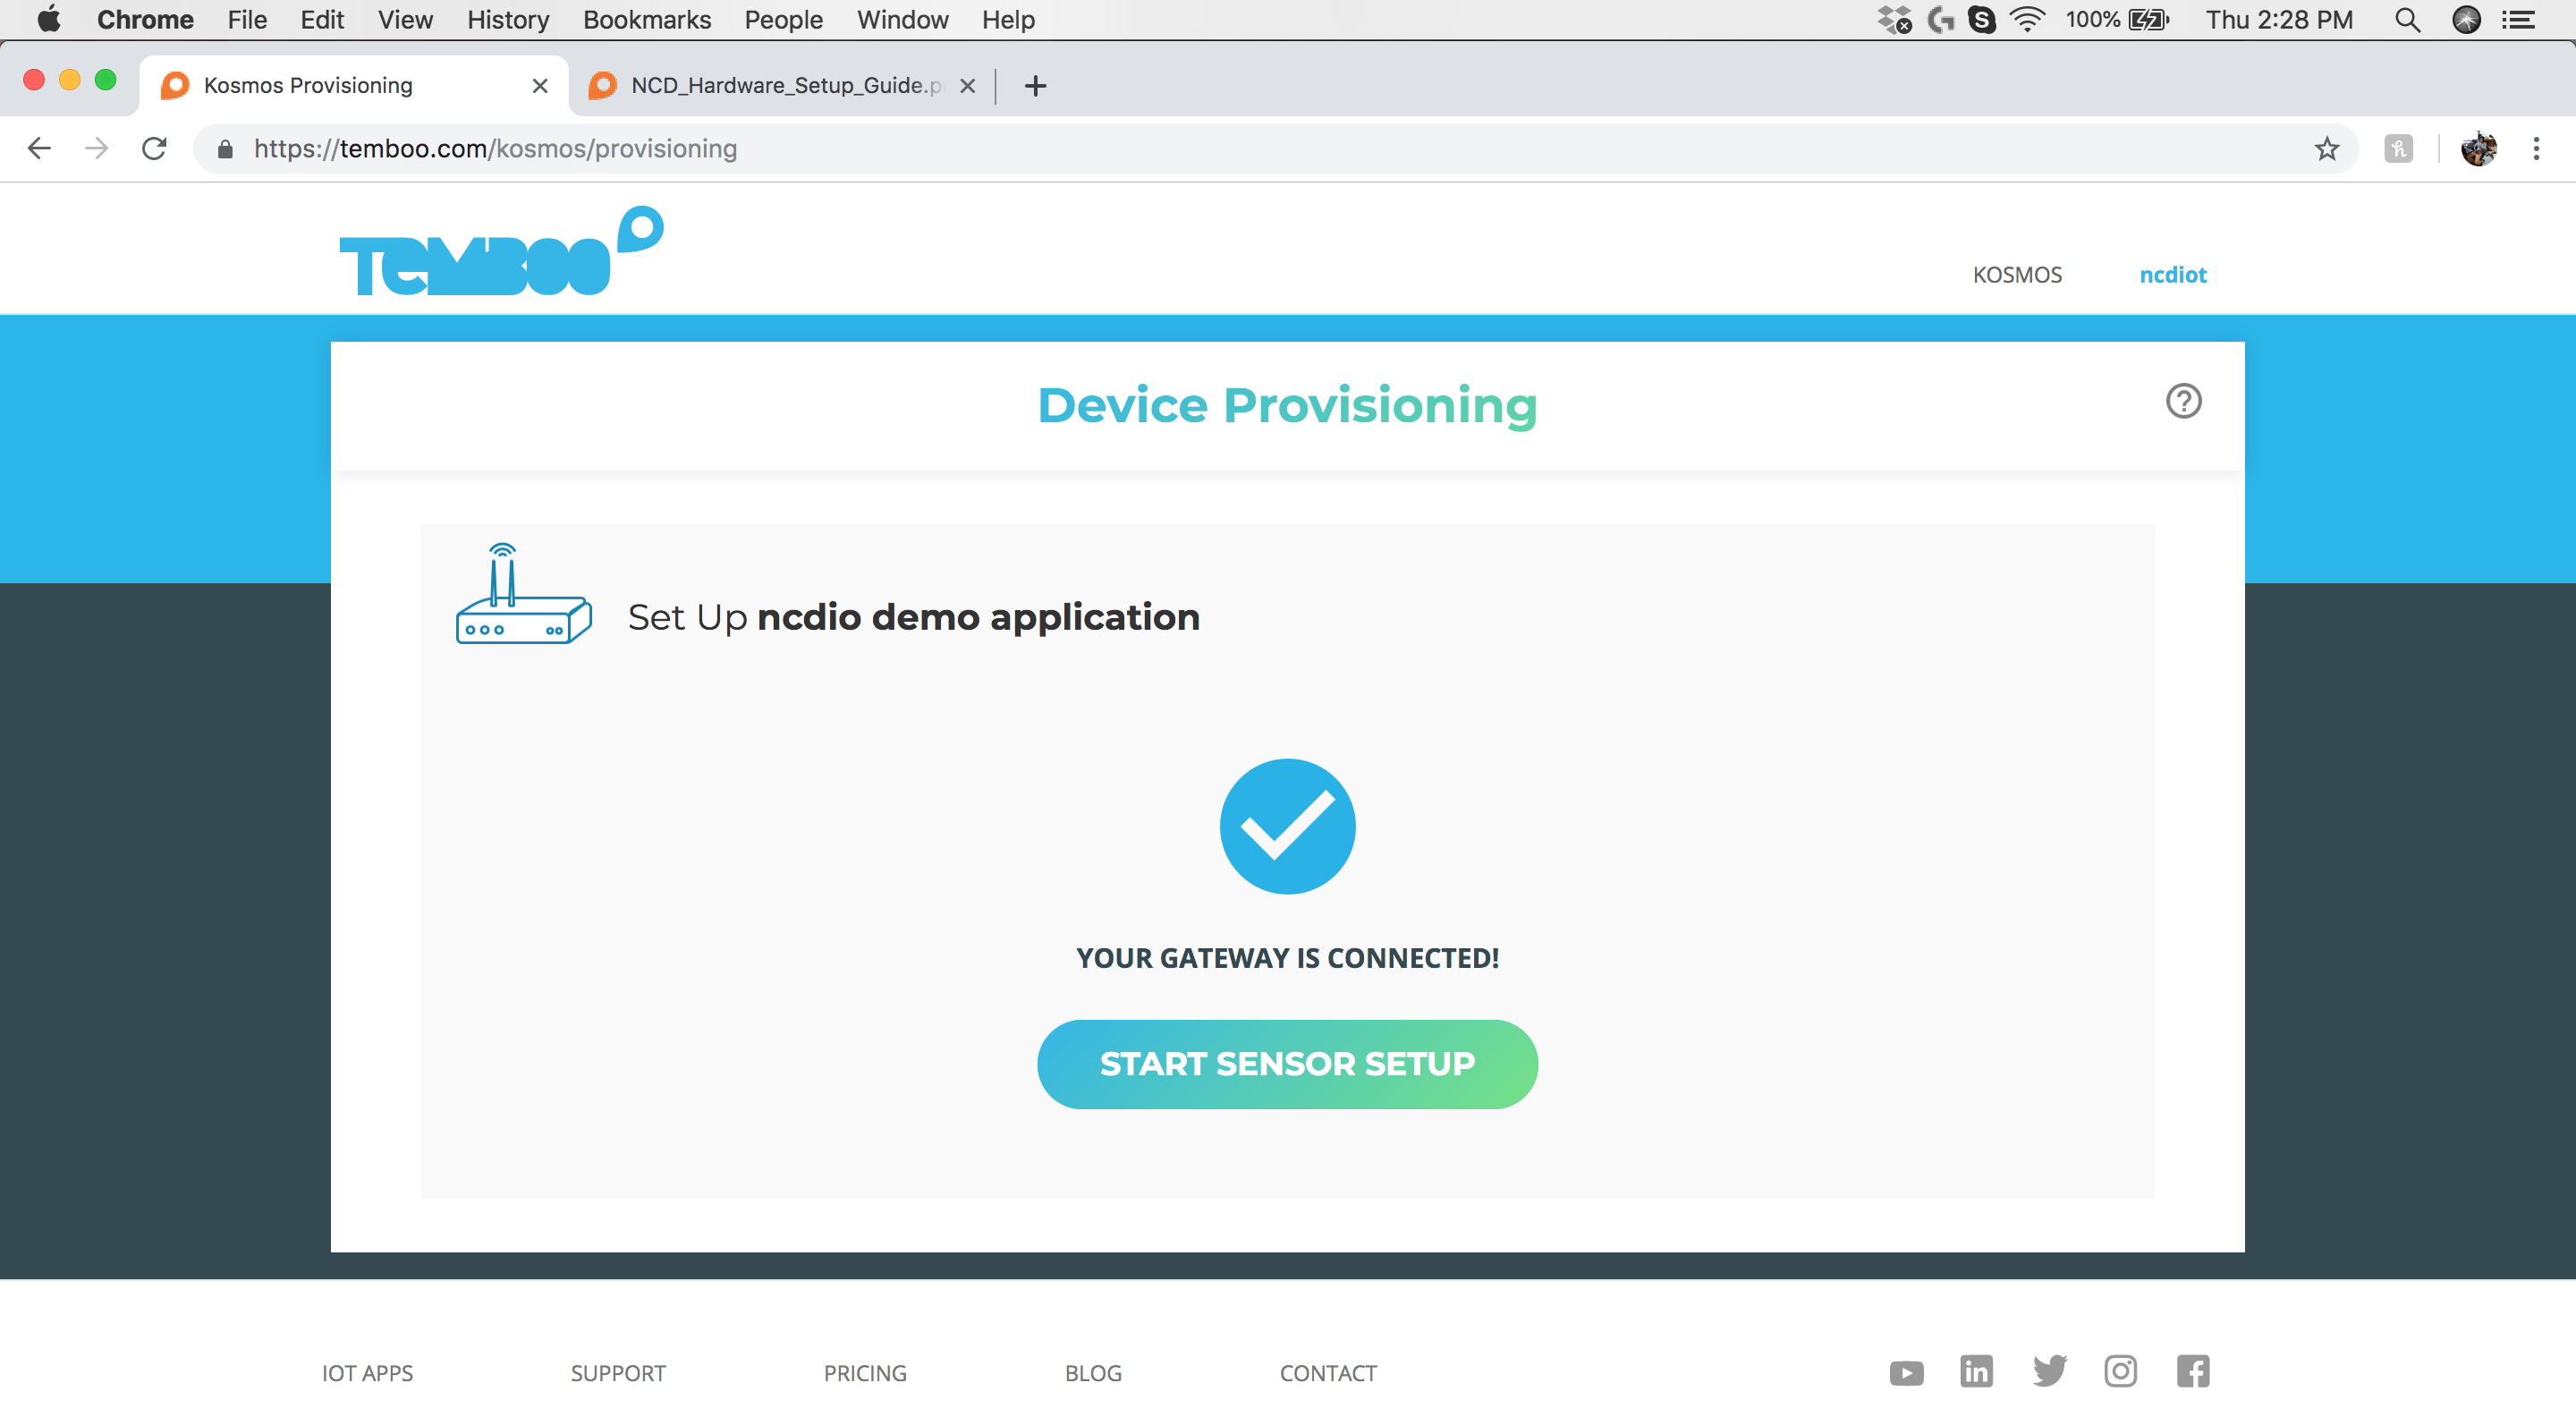Go back in browser history

pyautogui.click(x=39, y=148)
